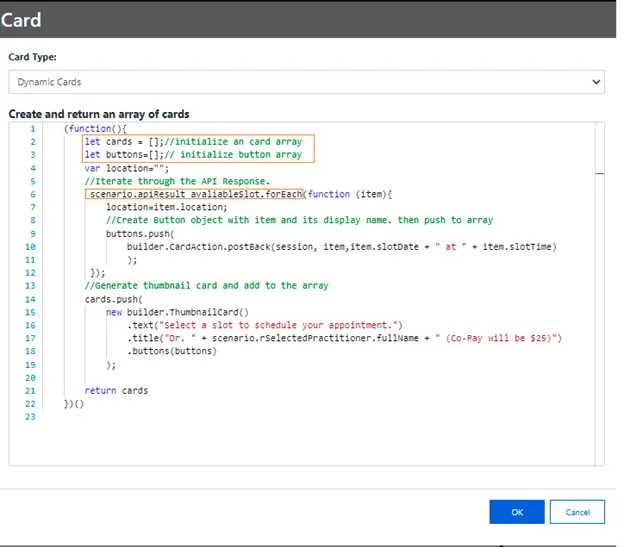624x548 pixels.
Task: Click "scenario.apiResult_avaliableSlot.forEach" text
Action: coord(196,194)
